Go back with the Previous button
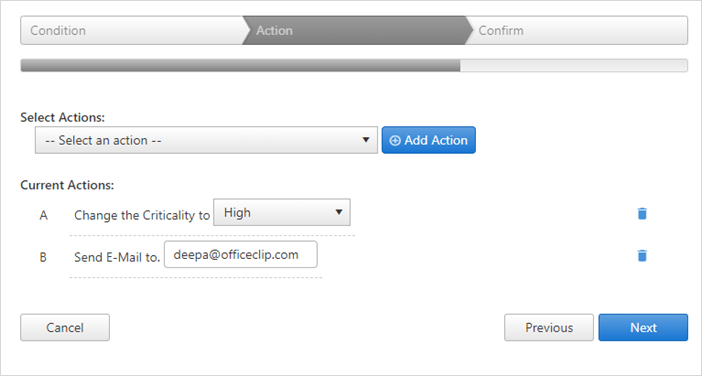The width and height of the screenshot is (702, 376). [549, 328]
